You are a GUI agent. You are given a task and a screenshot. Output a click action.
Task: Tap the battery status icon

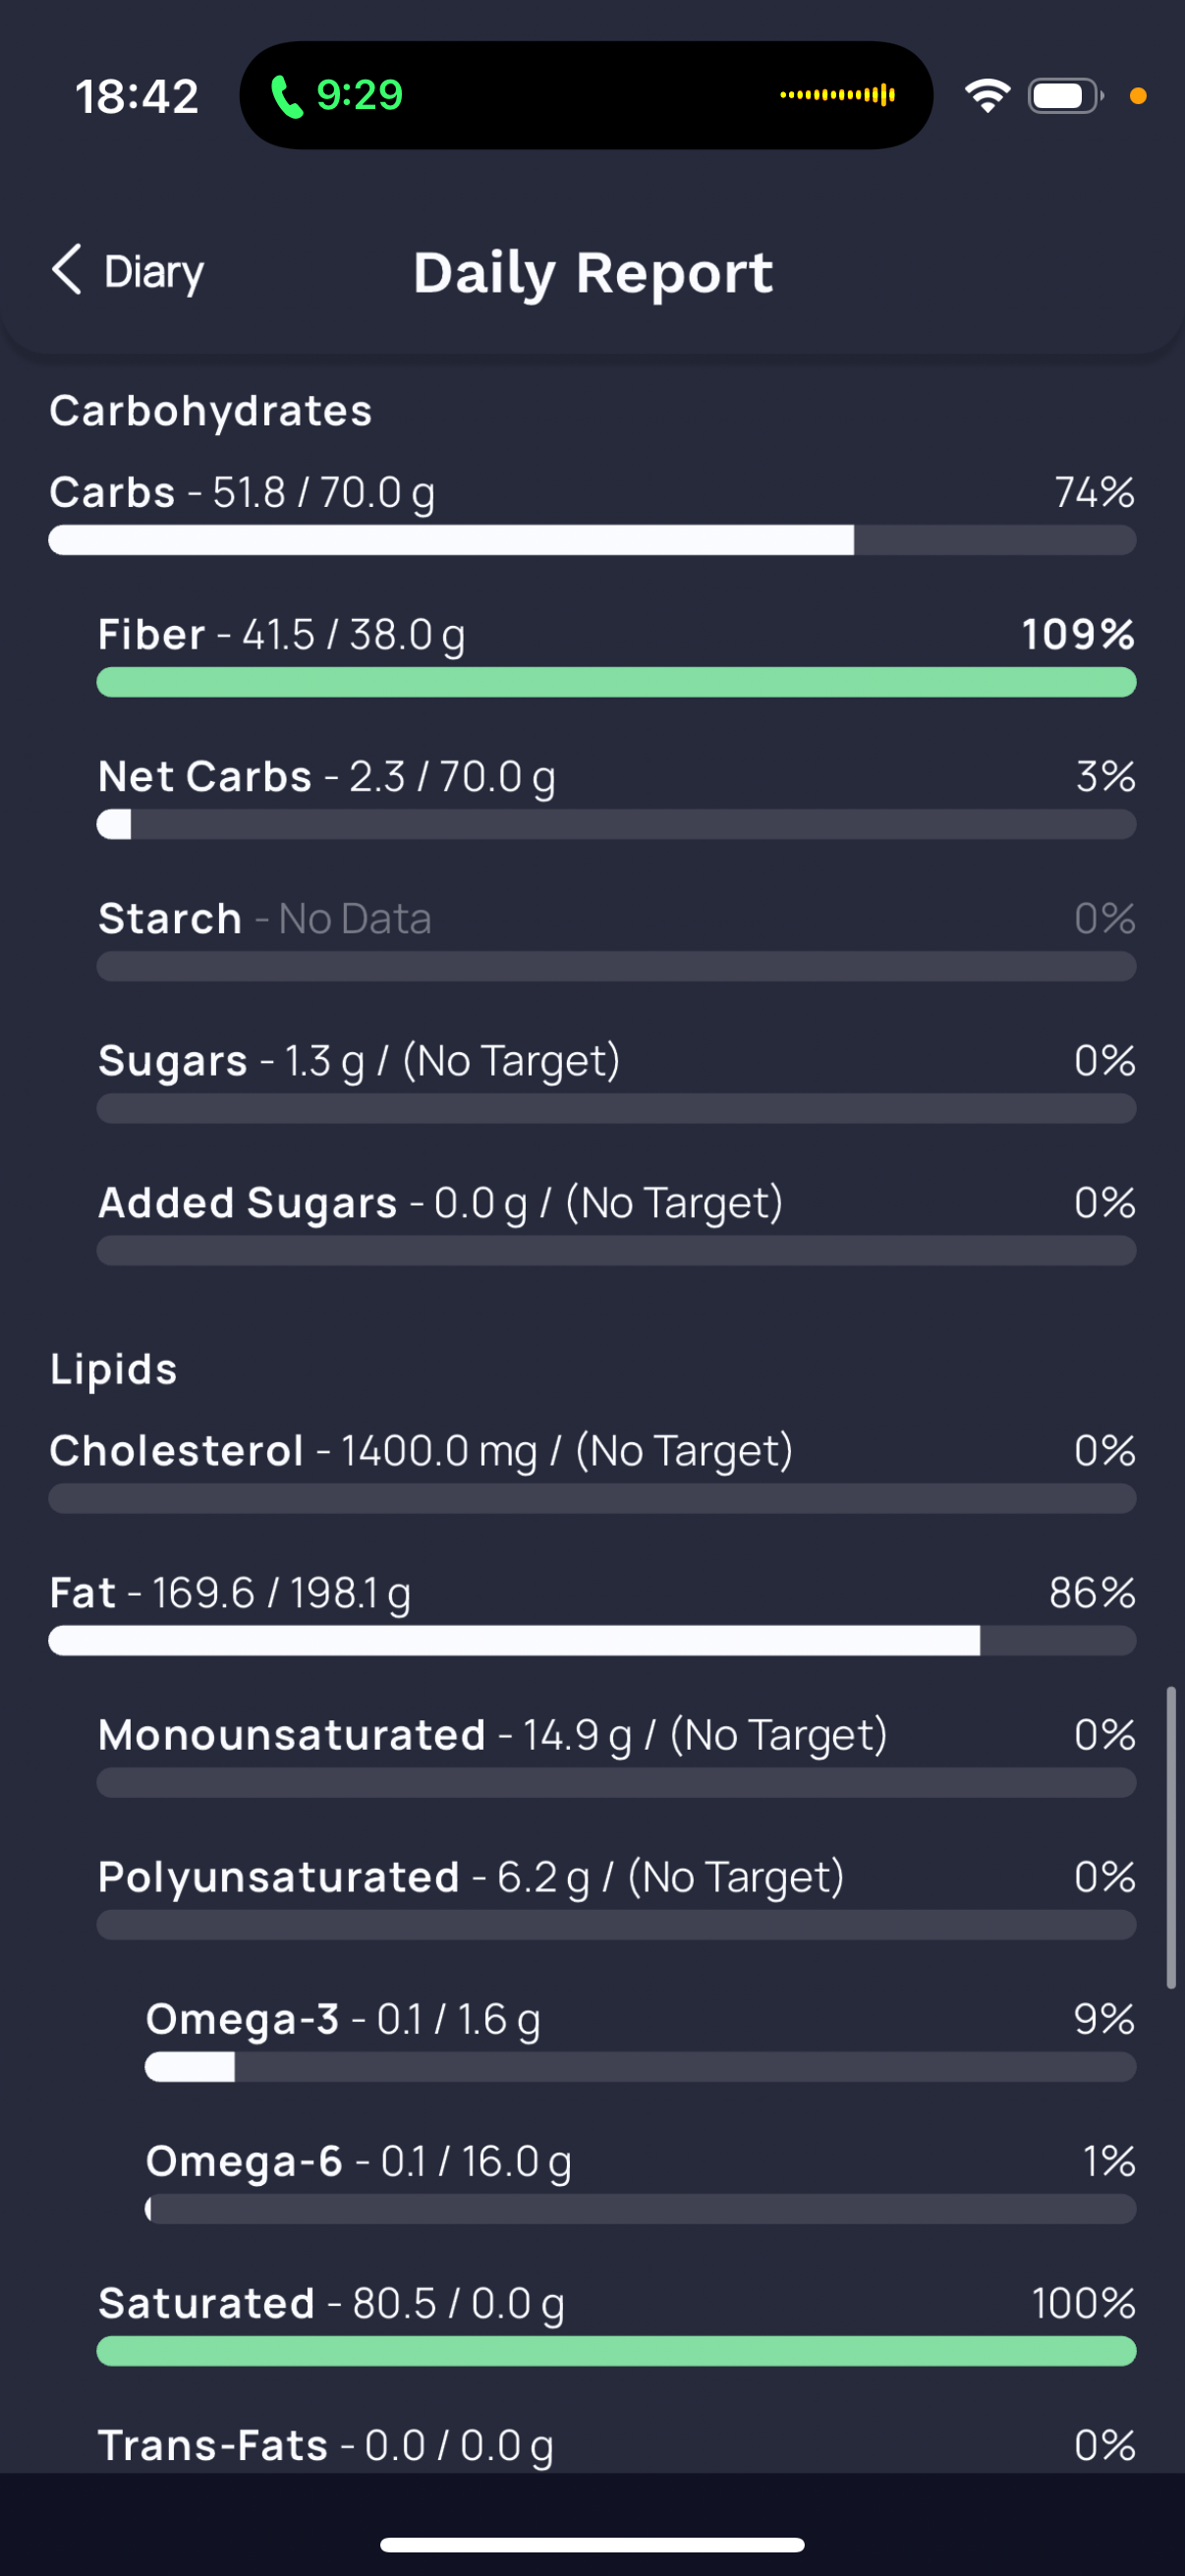(x=1065, y=96)
